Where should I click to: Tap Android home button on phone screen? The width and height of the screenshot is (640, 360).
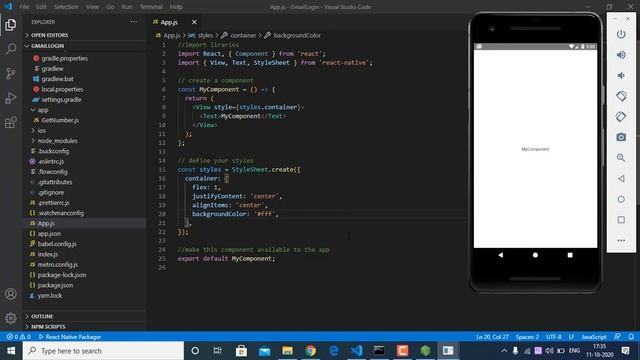pyautogui.click(x=535, y=255)
